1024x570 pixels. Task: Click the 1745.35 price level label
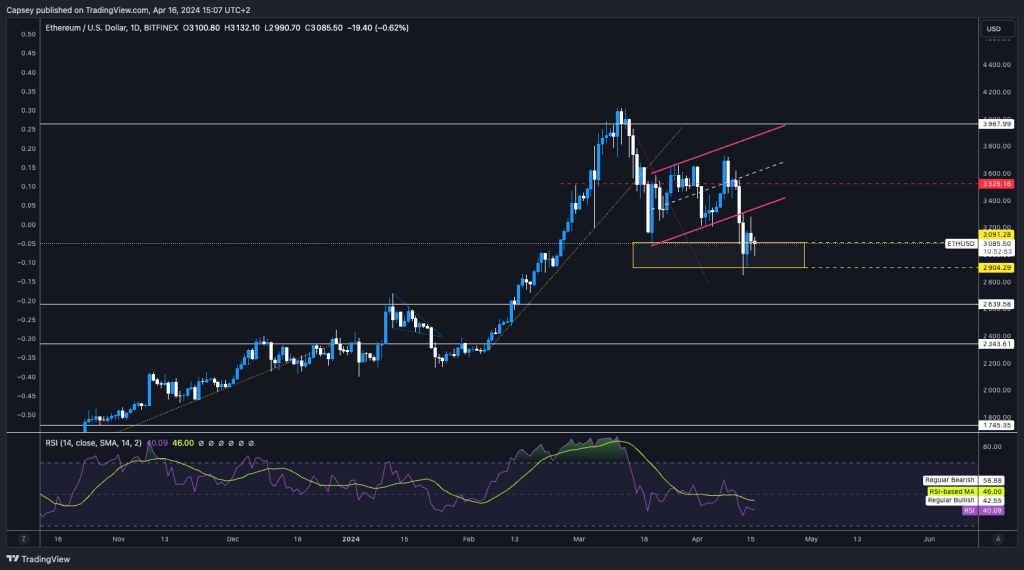point(971,425)
